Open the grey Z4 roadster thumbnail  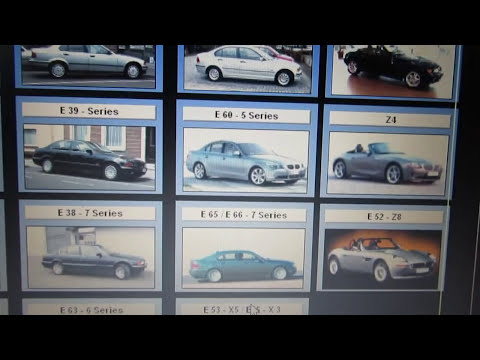tap(388, 163)
